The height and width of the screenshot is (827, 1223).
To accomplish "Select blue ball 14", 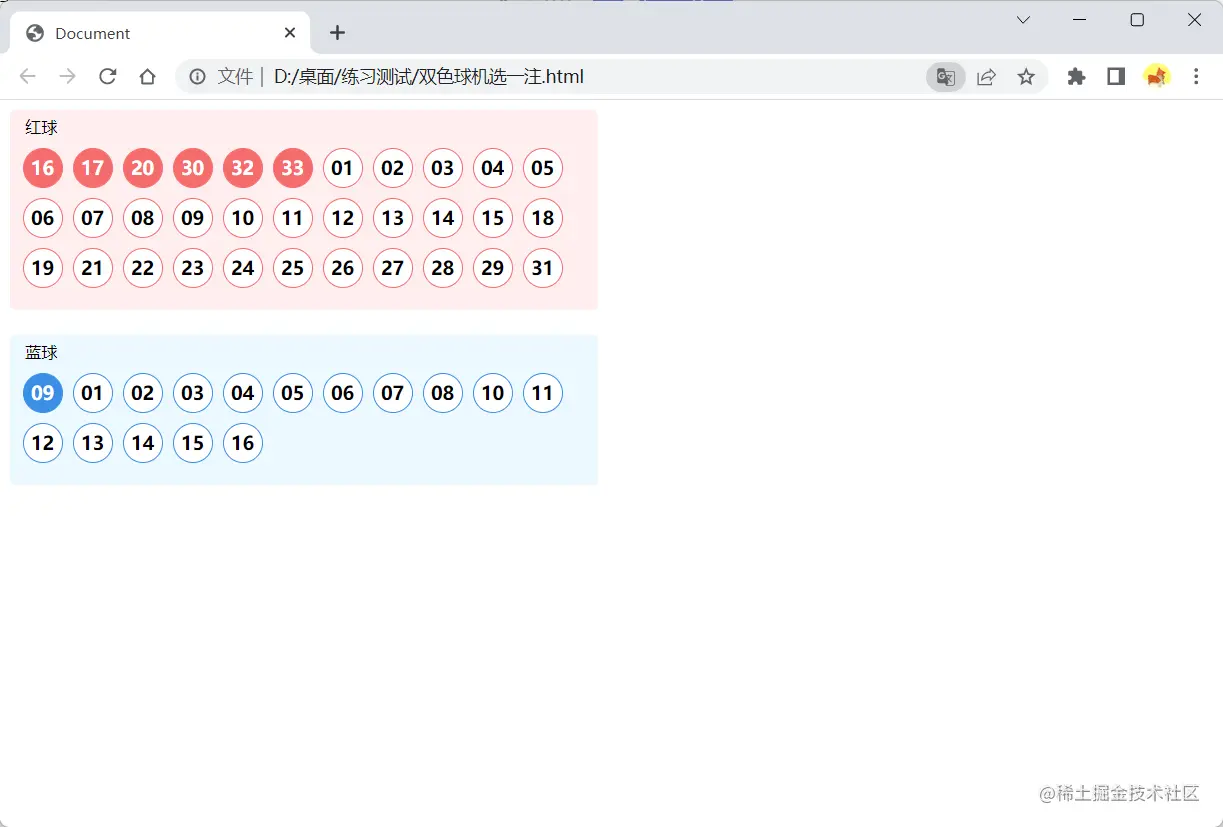I will coord(143,443).
